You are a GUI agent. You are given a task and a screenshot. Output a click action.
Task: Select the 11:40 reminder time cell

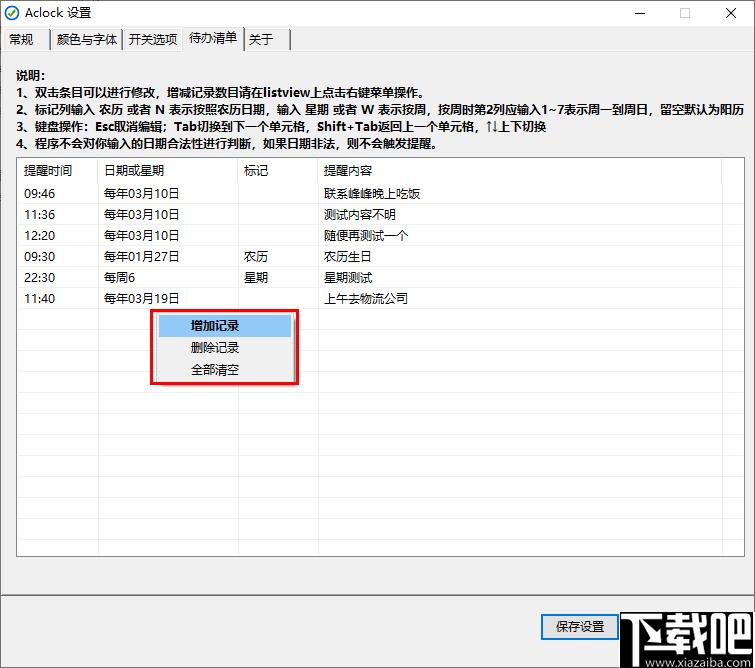(39, 299)
